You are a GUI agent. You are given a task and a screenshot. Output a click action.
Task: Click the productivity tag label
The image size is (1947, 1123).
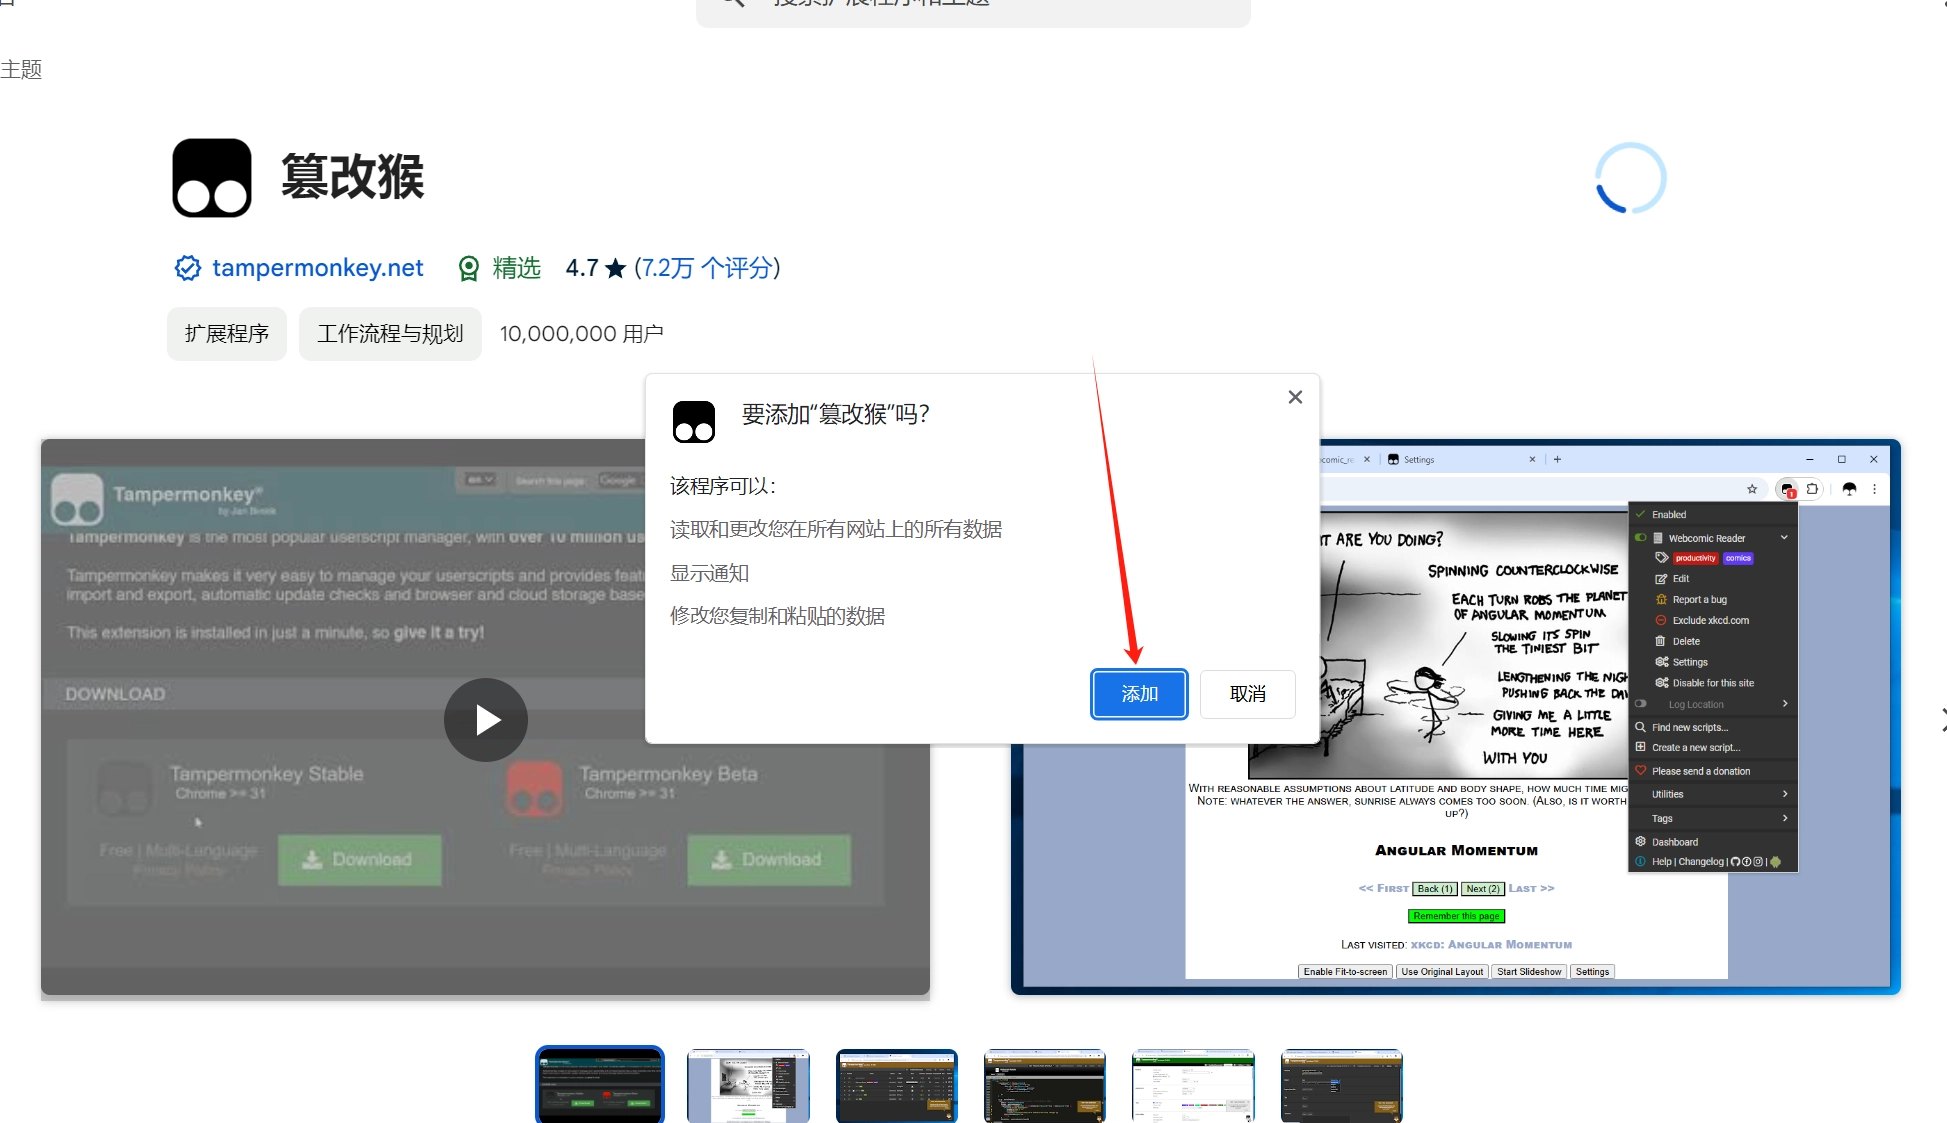(1695, 558)
